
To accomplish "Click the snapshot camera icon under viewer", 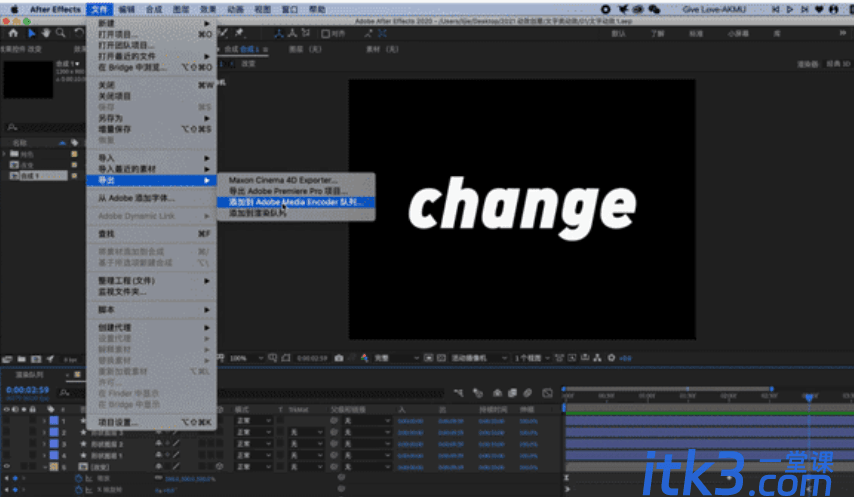I will 339,358.
